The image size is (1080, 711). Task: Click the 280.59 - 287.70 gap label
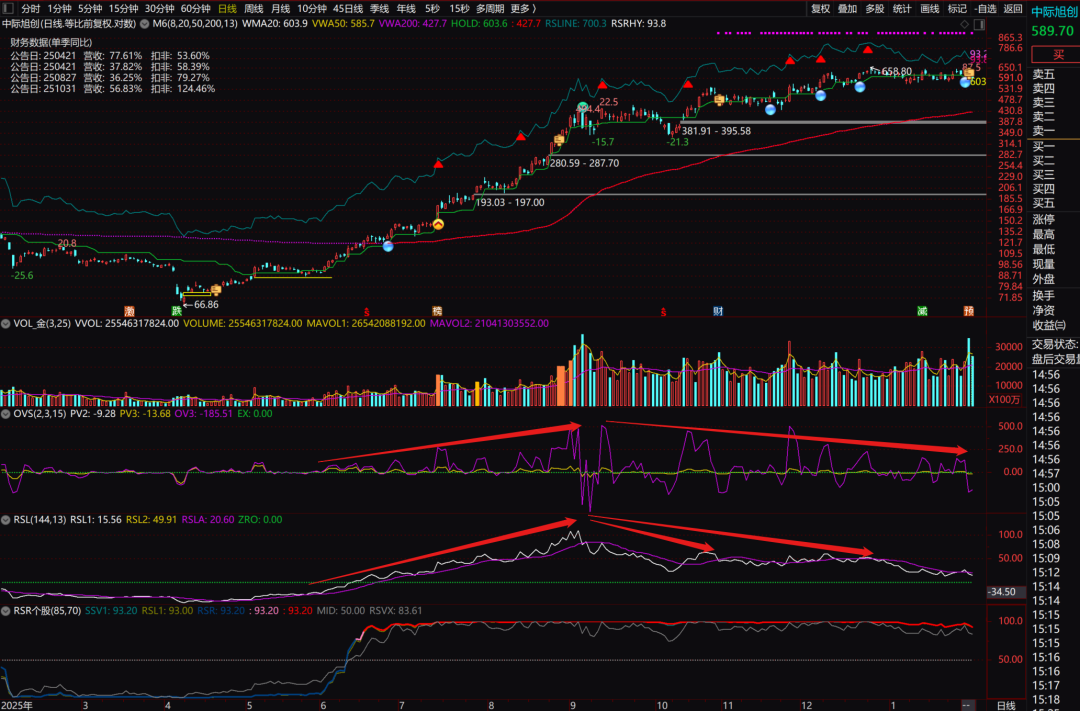[584, 163]
